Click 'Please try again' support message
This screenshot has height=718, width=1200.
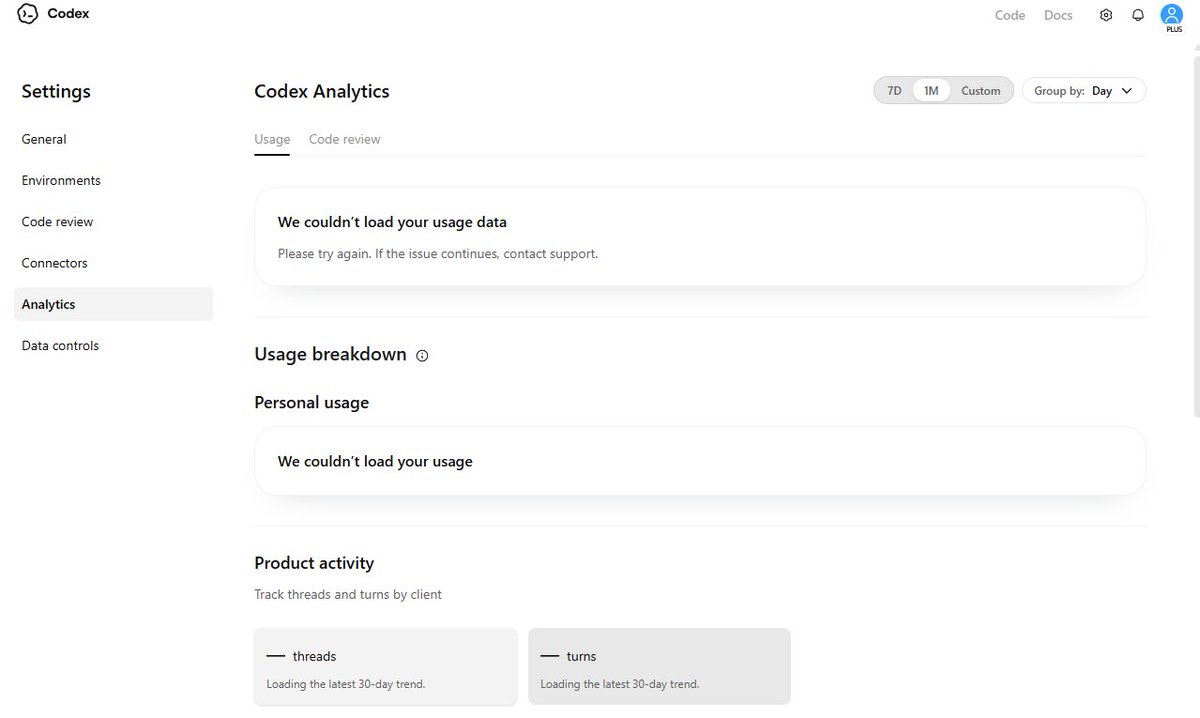click(437, 254)
